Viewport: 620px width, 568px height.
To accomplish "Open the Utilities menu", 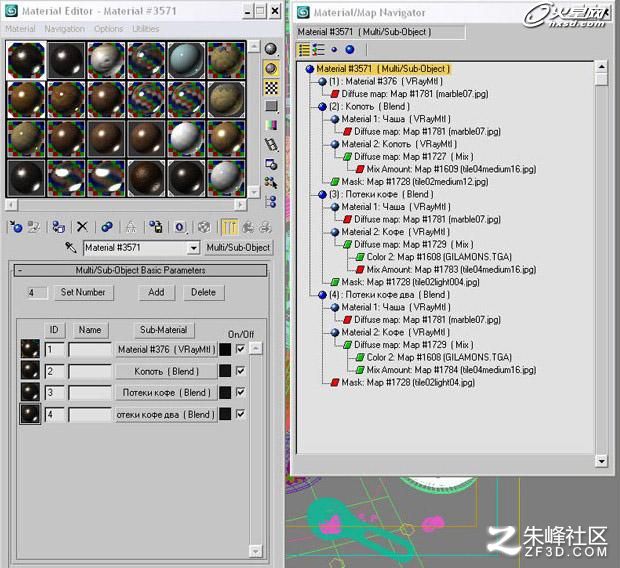I will point(146,29).
